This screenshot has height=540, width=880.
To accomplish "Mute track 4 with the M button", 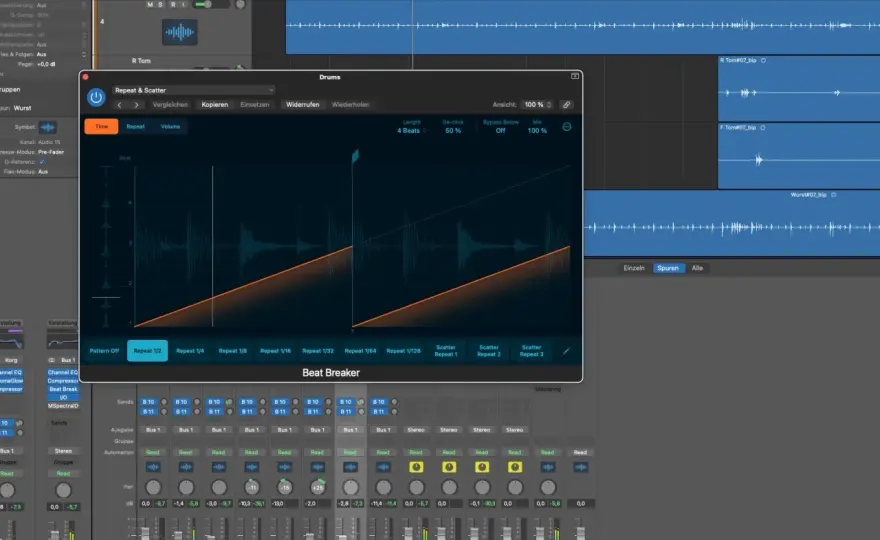I will tap(150, 4).
